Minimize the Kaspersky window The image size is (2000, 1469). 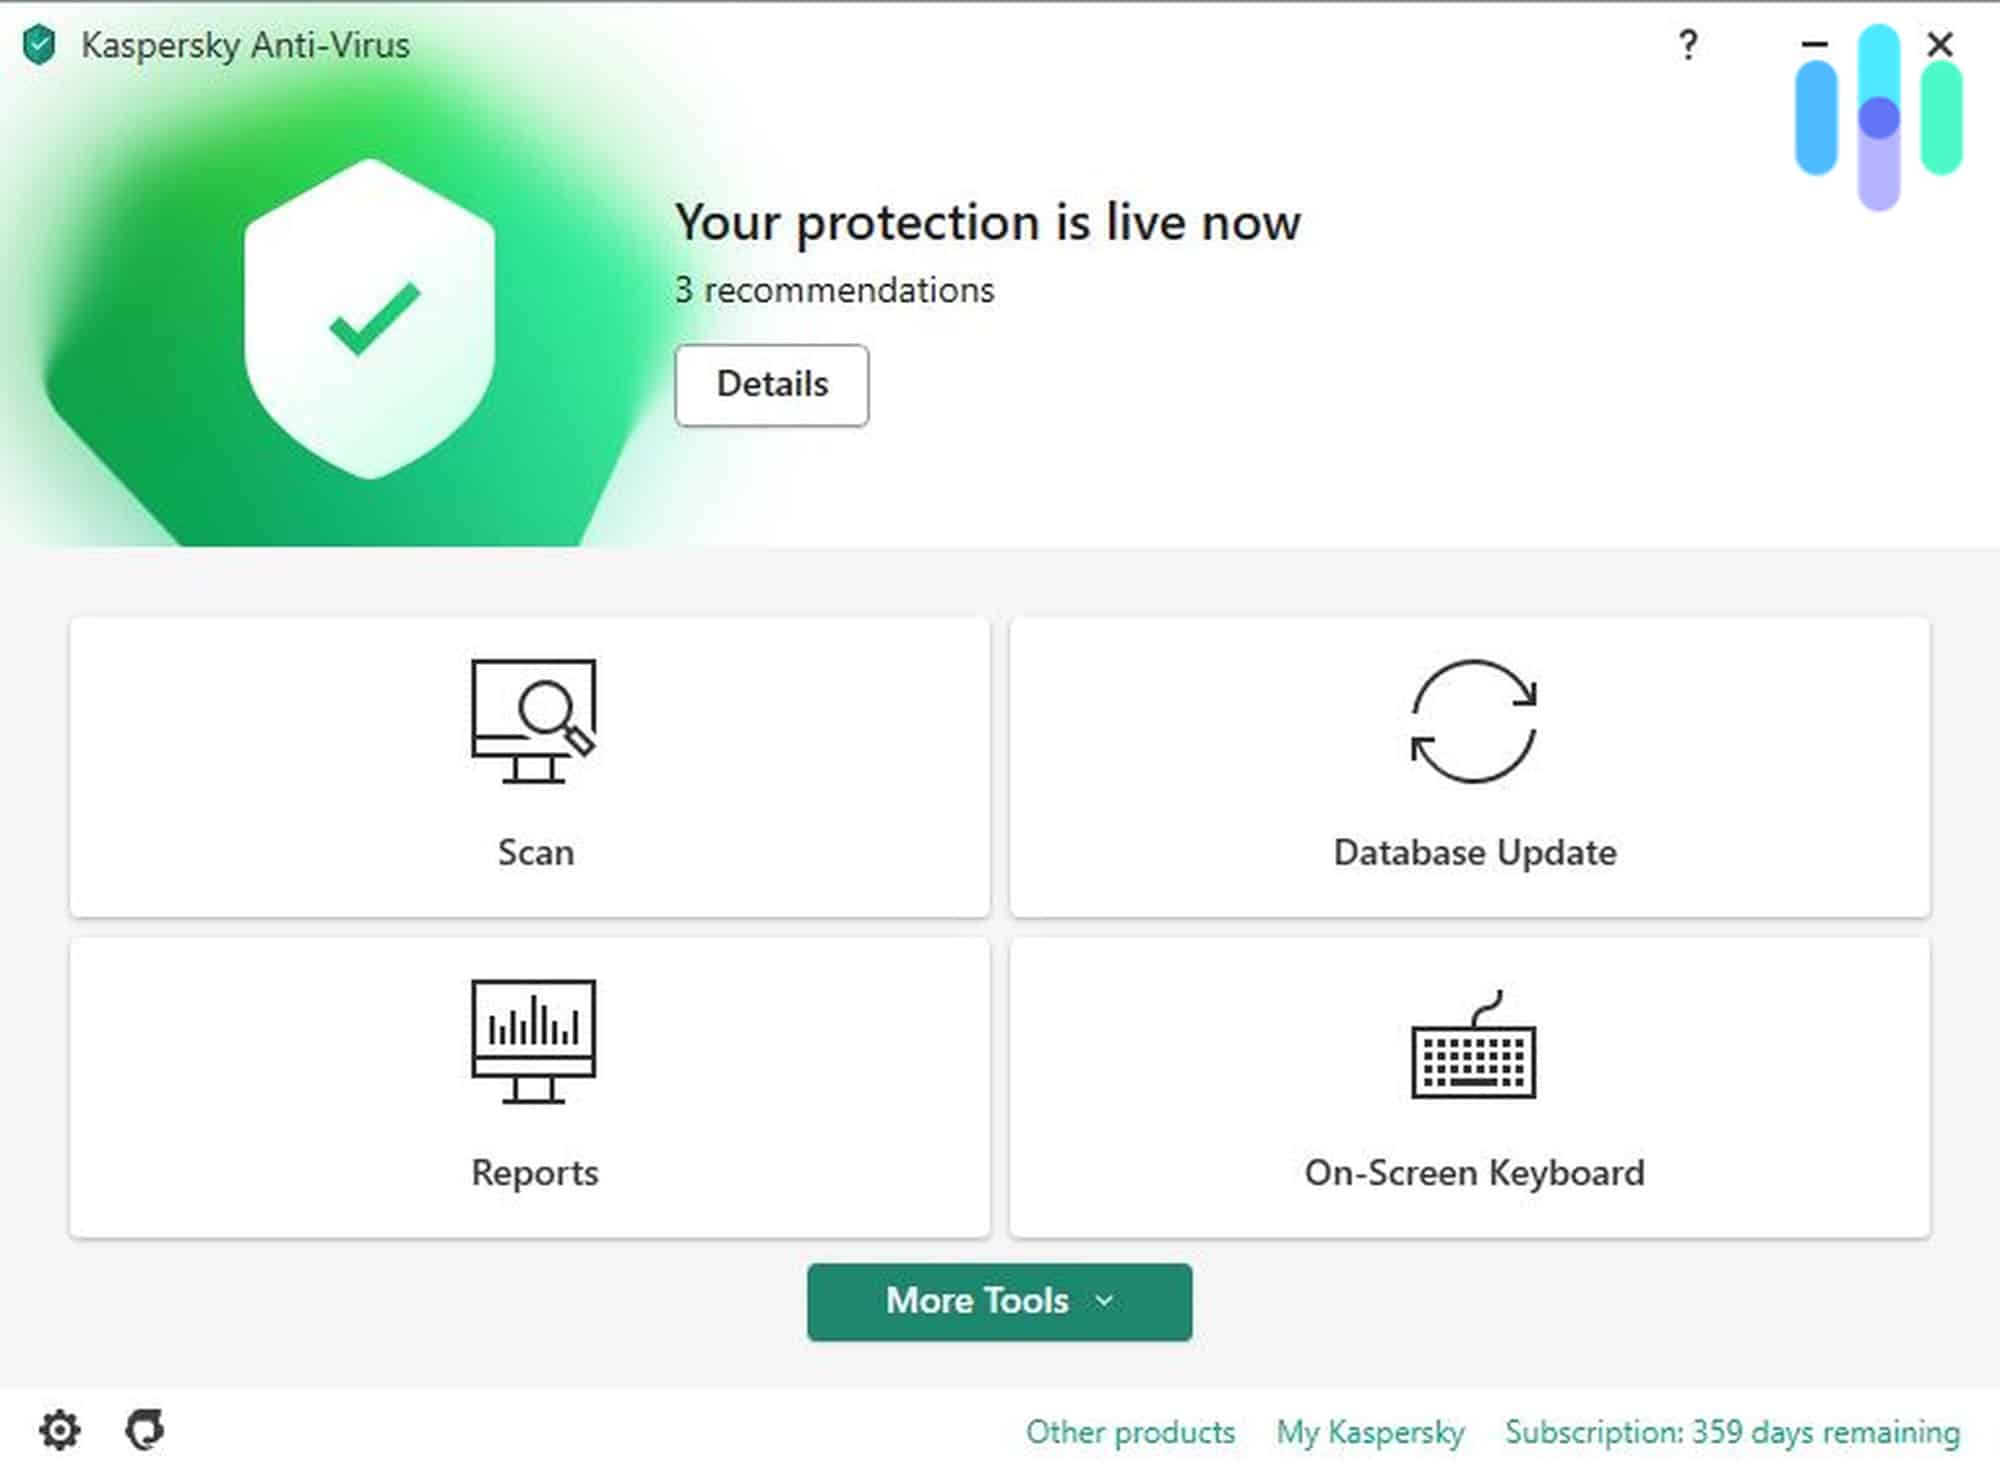click(x=1815, y=44)
